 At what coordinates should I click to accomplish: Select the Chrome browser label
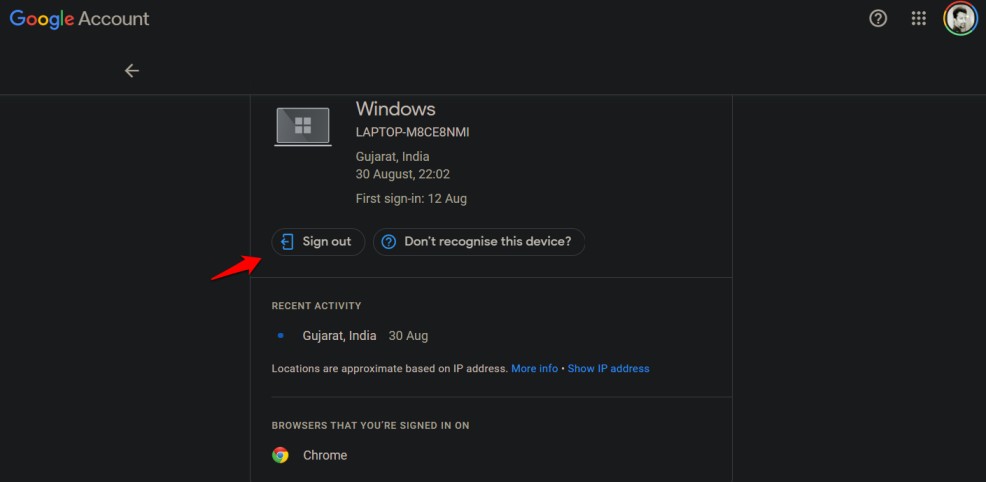pyautogui.click(x=325, y=455)
